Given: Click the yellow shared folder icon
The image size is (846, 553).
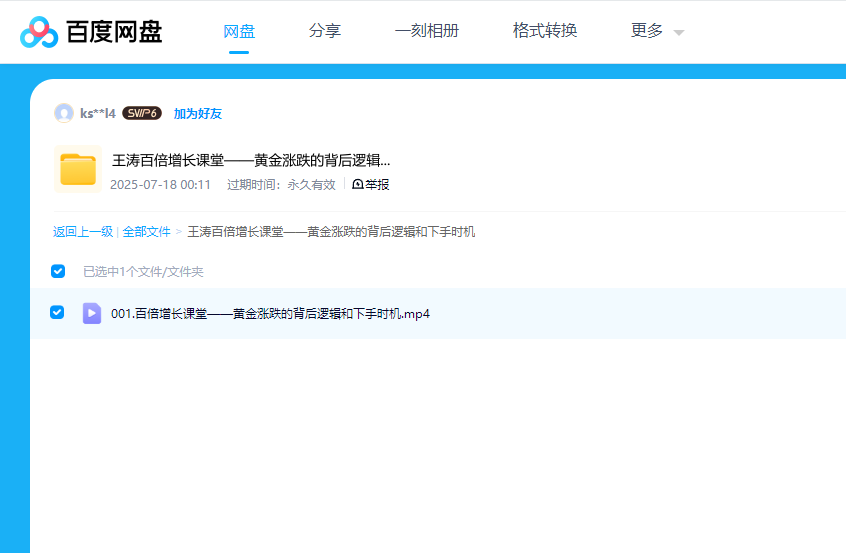Looking at the screenshot, I should (77, 169).
